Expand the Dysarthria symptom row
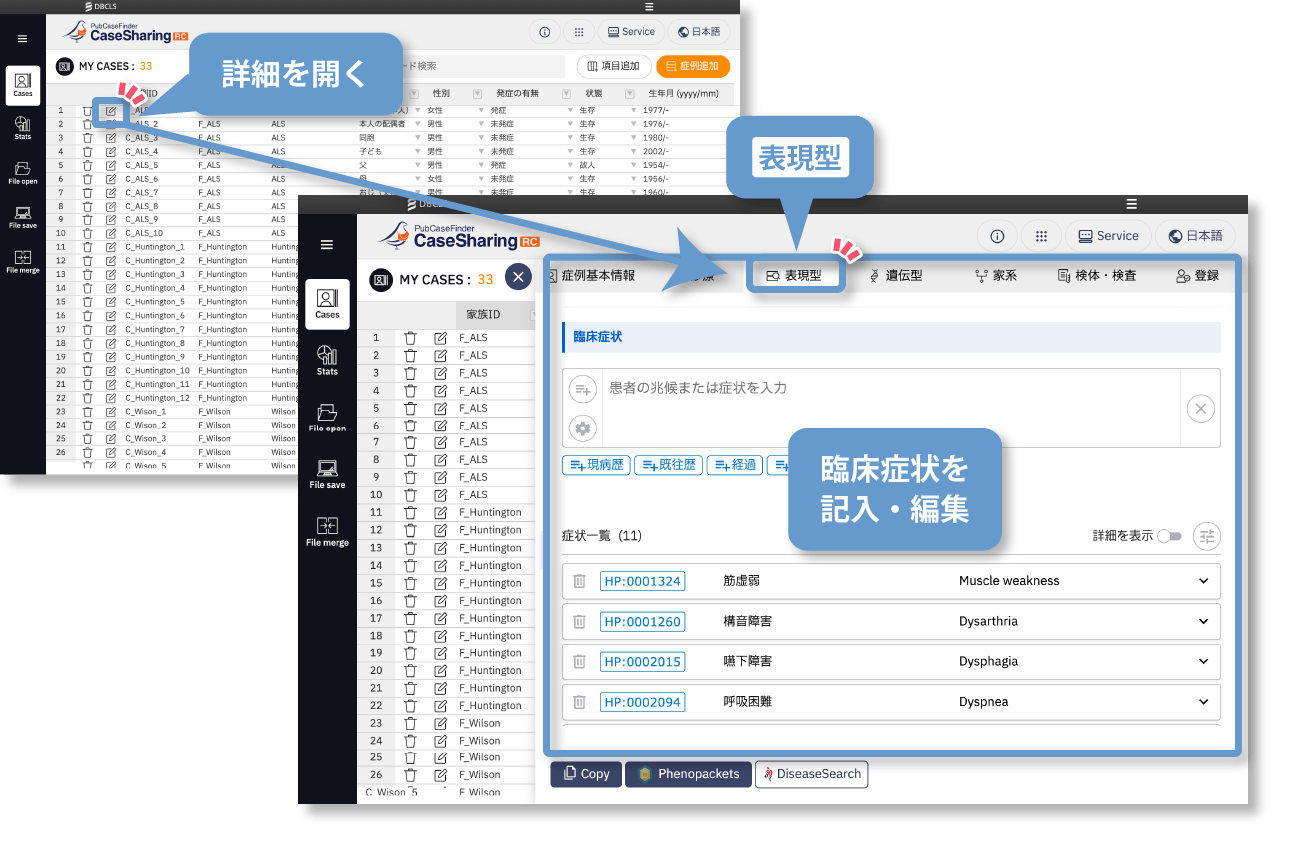This screenshot has width=1300, height=860. point(1203,621)
